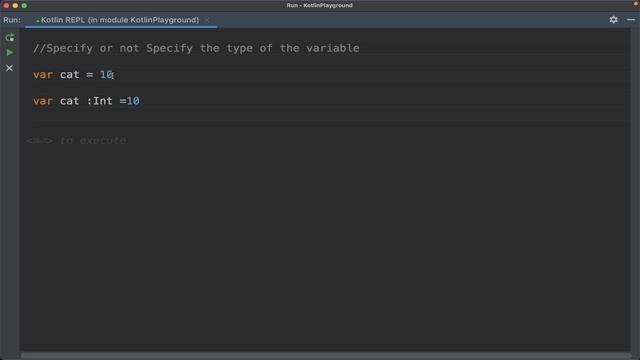Hide the Run panel with minus icon
Image resolution: width=640 pixels, height=360 pixels.
pyautogui.click(x=631, y=20)
